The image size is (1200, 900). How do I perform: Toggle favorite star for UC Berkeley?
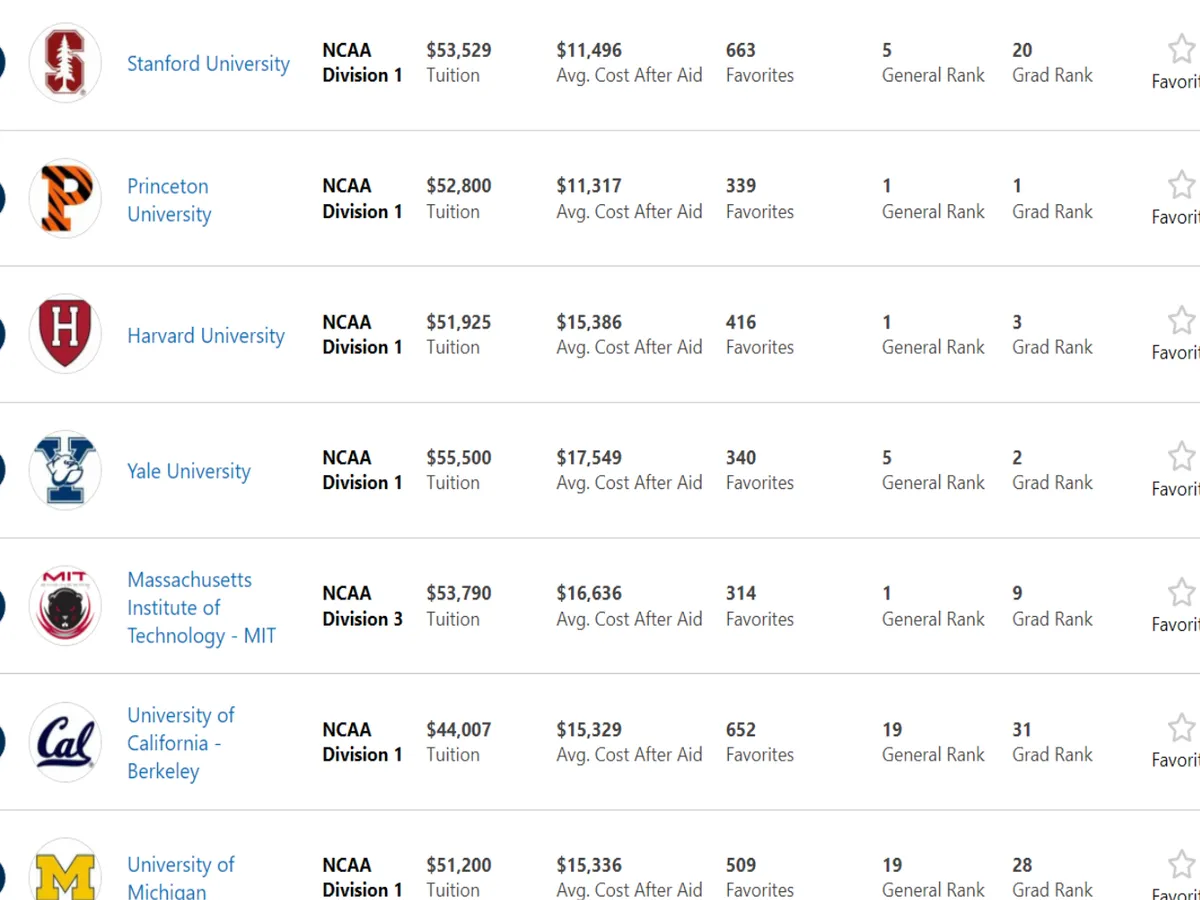pos(1181,728)
